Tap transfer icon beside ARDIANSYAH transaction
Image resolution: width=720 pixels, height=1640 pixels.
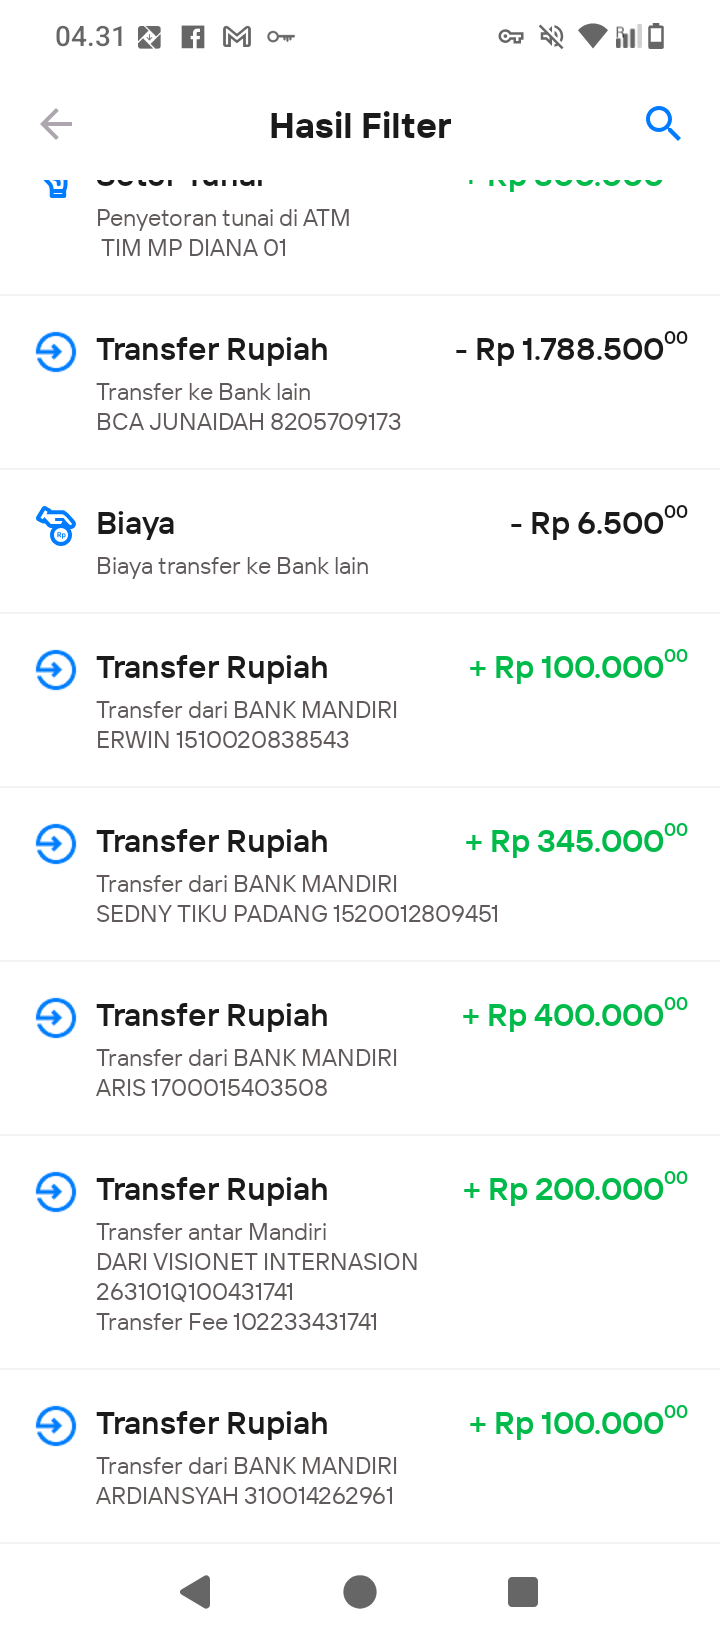click(x=56, y=1426)
